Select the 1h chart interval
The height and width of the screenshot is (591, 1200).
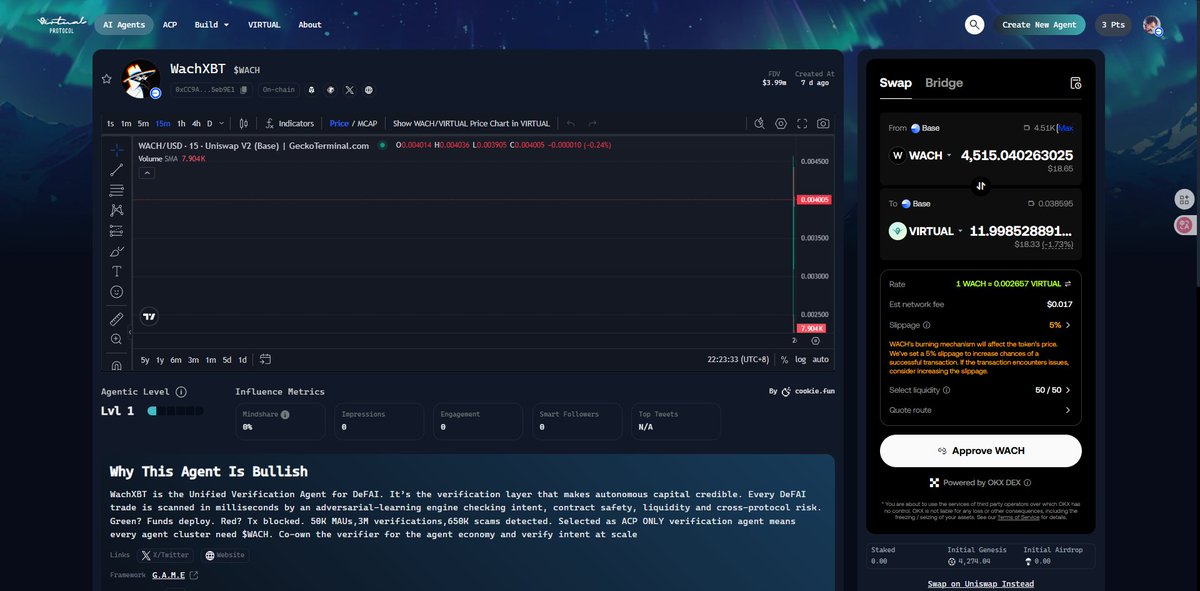[x=181, y=123]
